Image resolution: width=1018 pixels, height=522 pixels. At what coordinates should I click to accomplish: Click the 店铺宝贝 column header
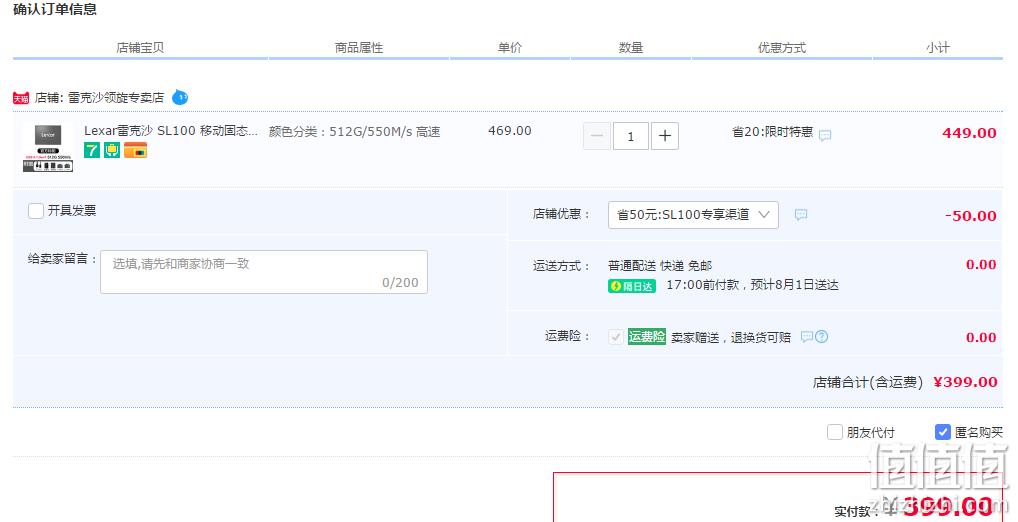[140, 47]
